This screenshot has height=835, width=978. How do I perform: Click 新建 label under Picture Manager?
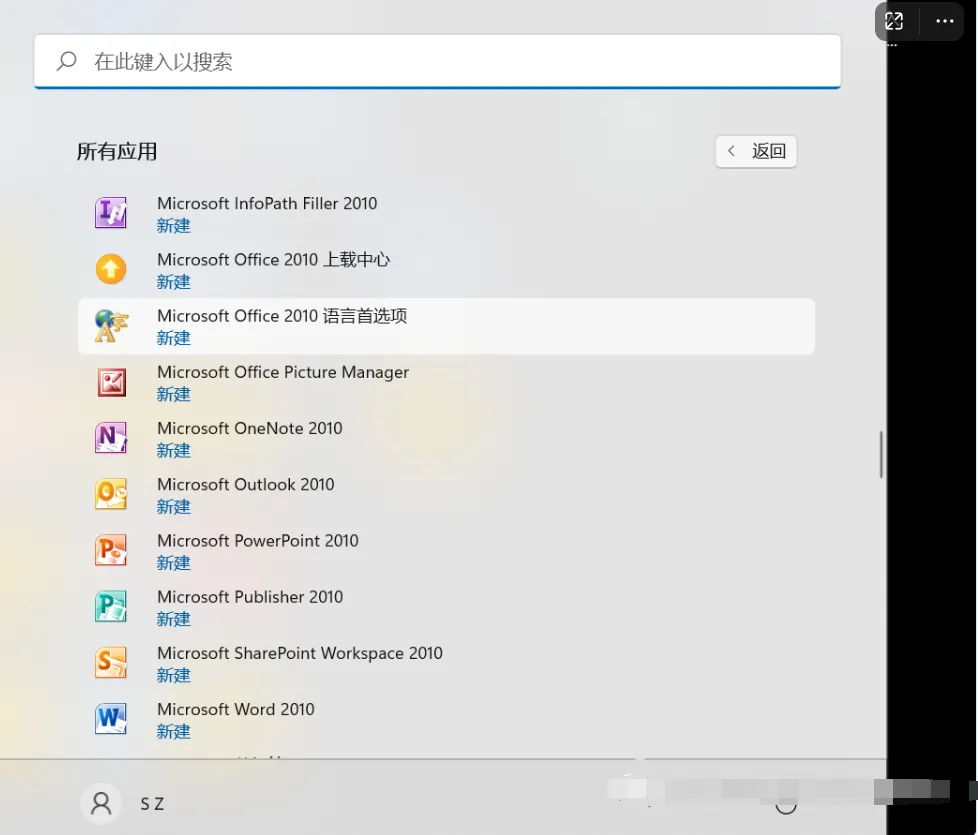point(173,394)
